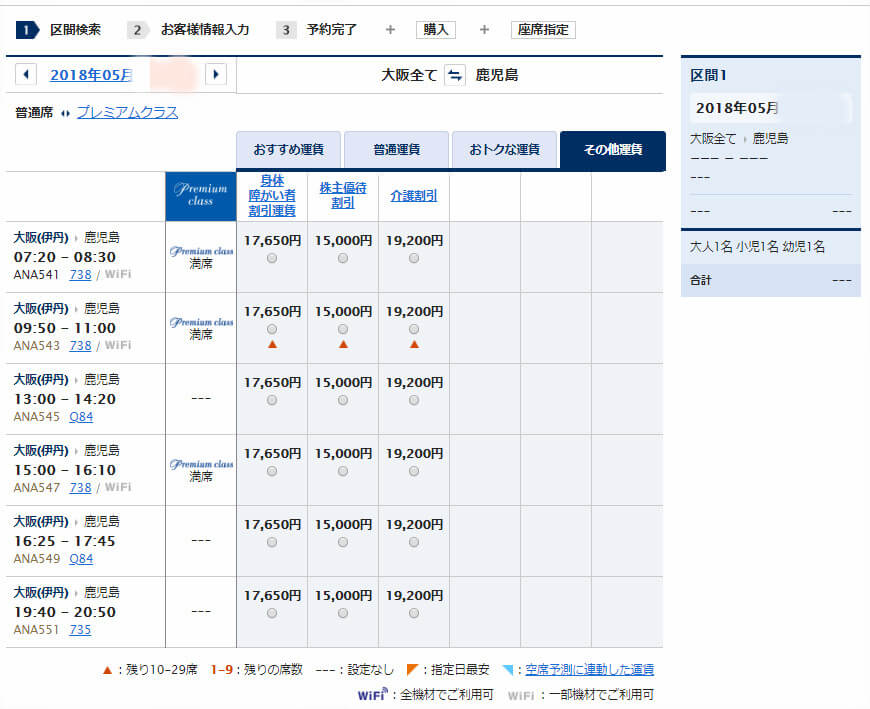Click 身体障がい者割引運賃 column header
Viewport: 870px width, 709px height.
click(x=272, y=195)
